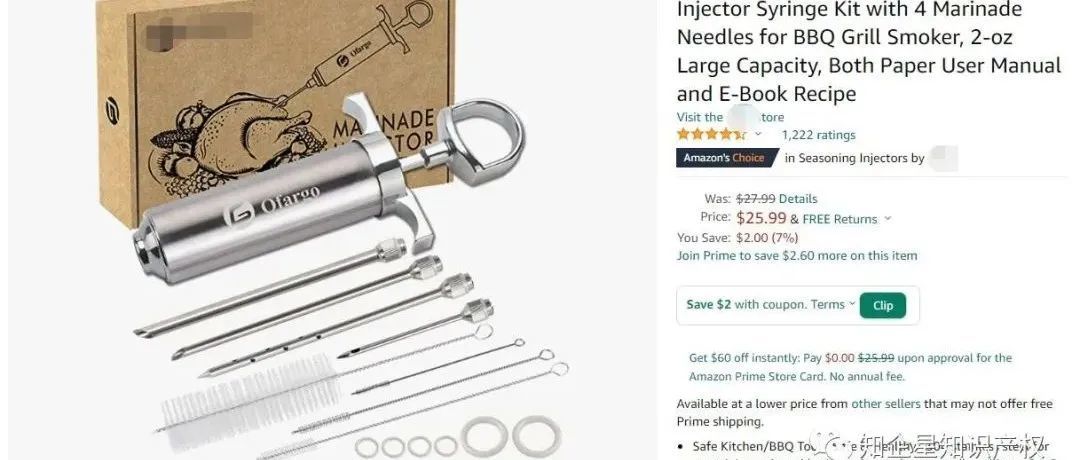Open the star rating dropdown chevron

click(x=758, y=134)
